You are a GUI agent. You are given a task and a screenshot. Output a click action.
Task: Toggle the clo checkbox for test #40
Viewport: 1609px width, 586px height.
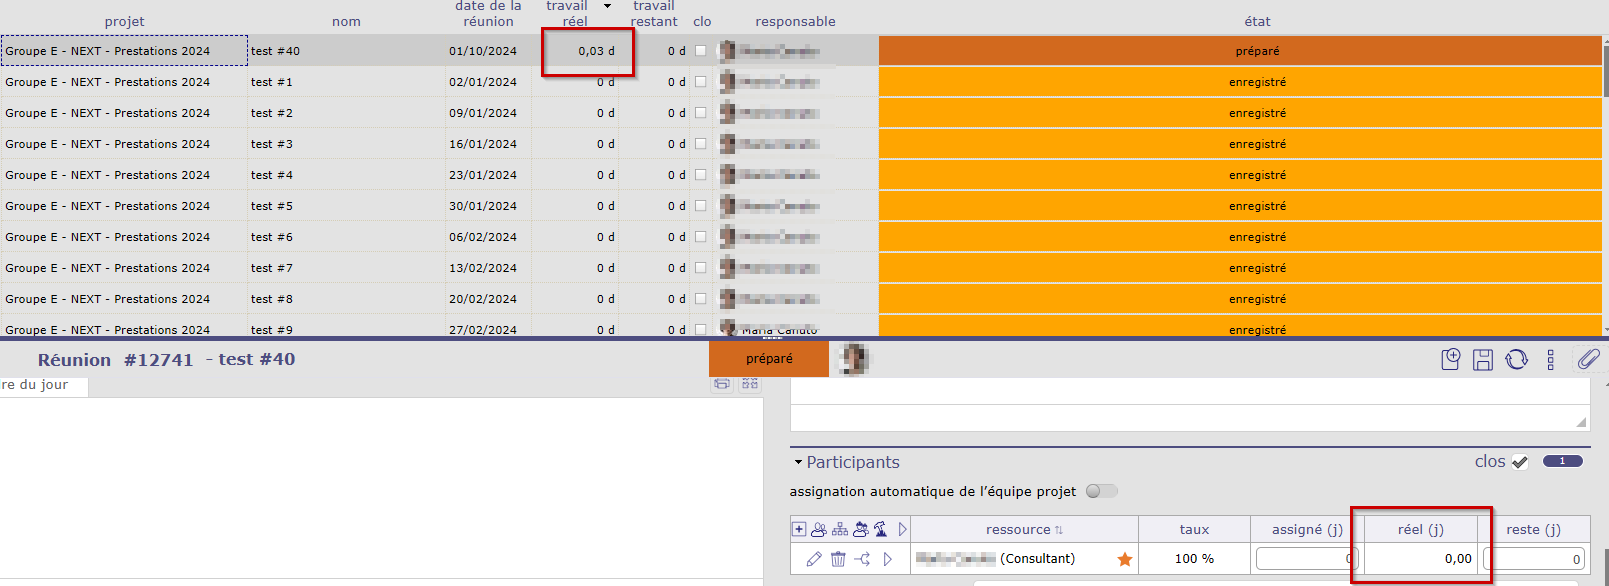pyautogui.click(x=700, y=51)
